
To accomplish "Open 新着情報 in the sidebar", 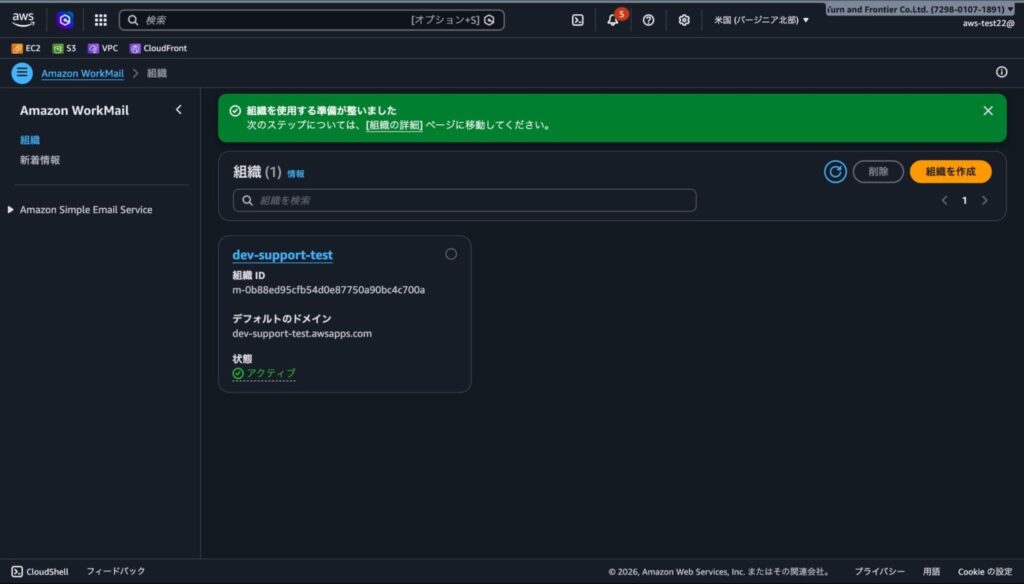I will (x=40, y=160).
